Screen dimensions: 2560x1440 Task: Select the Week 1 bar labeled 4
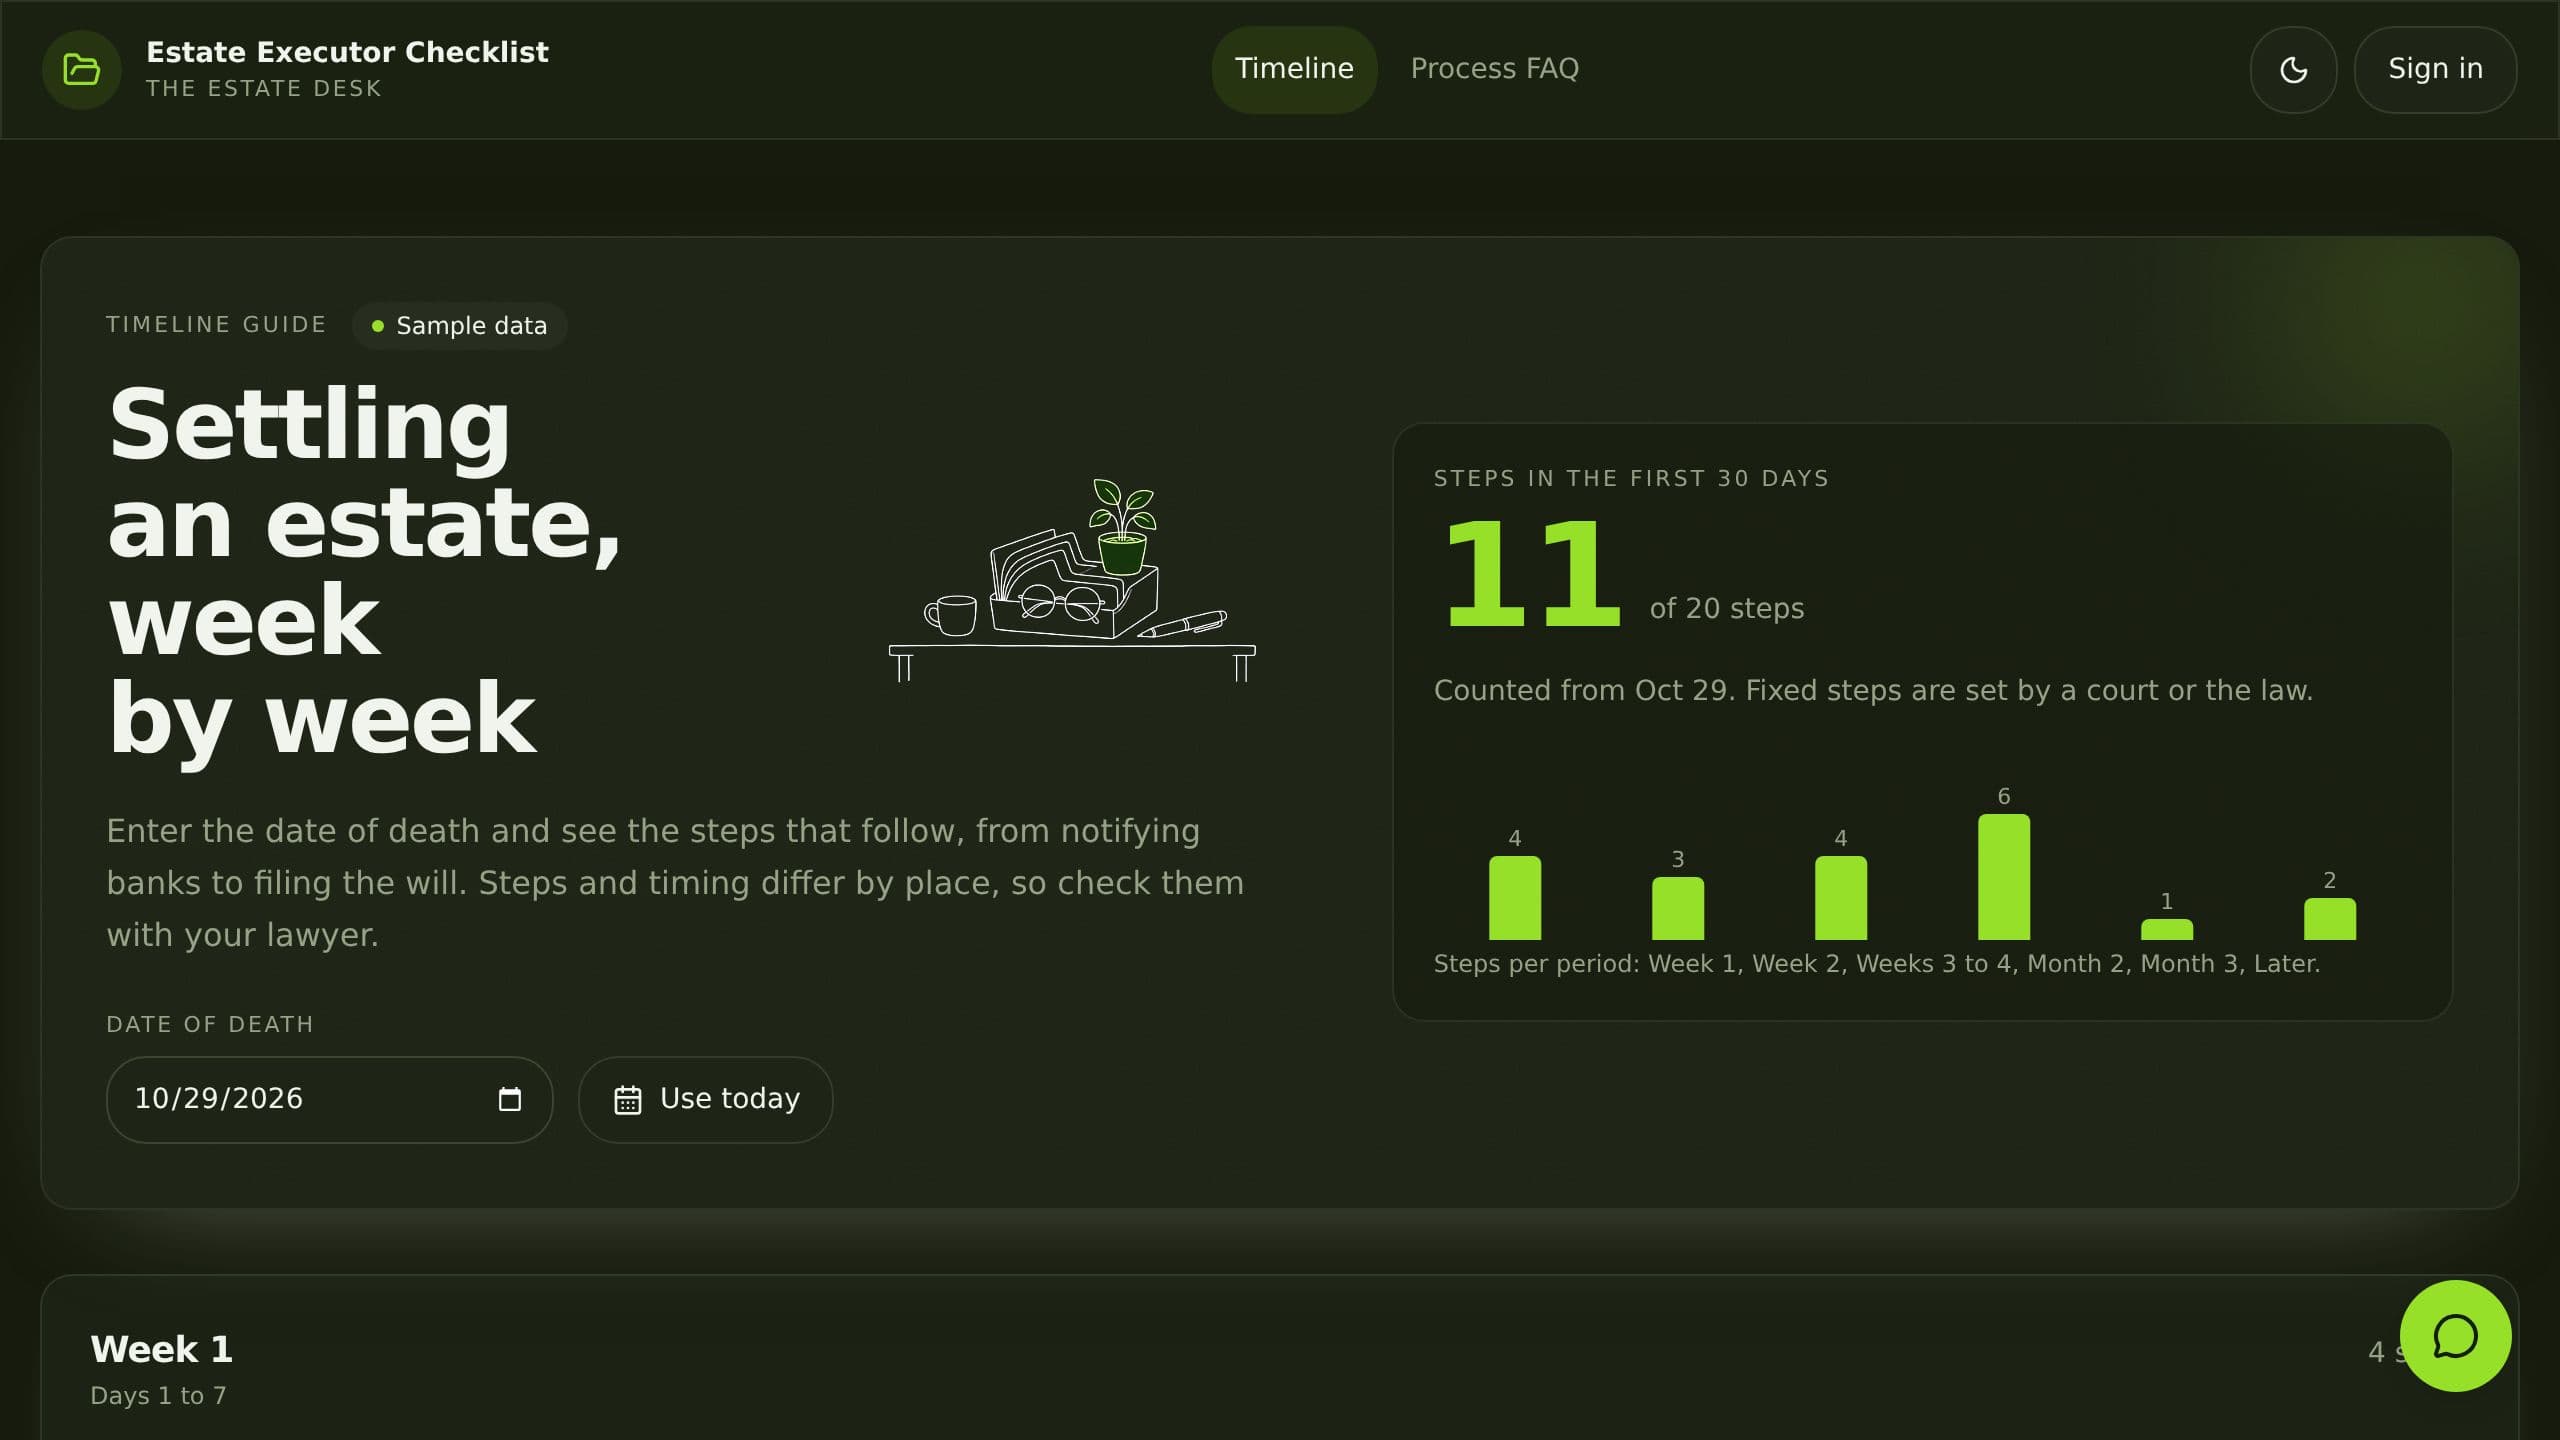[x=1514, y=897]
